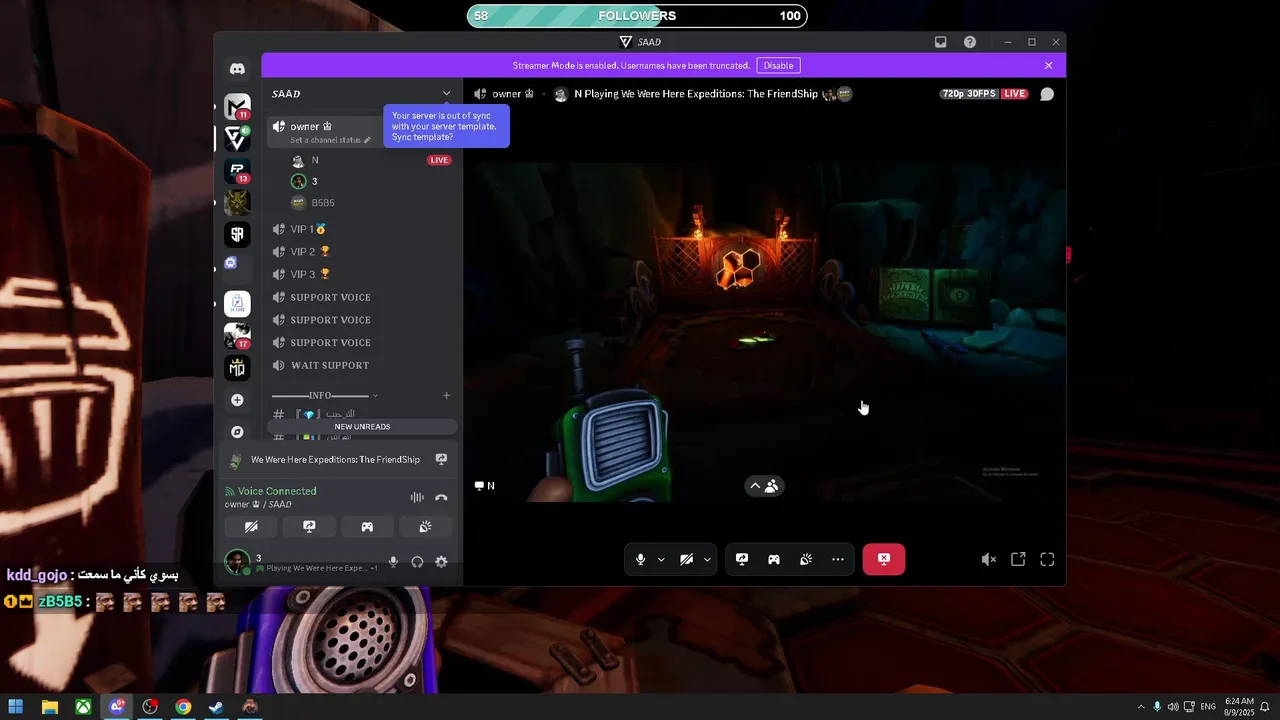The image size is (1280, 720).
Task: Open your avatar in user panel
Action: 237,561
